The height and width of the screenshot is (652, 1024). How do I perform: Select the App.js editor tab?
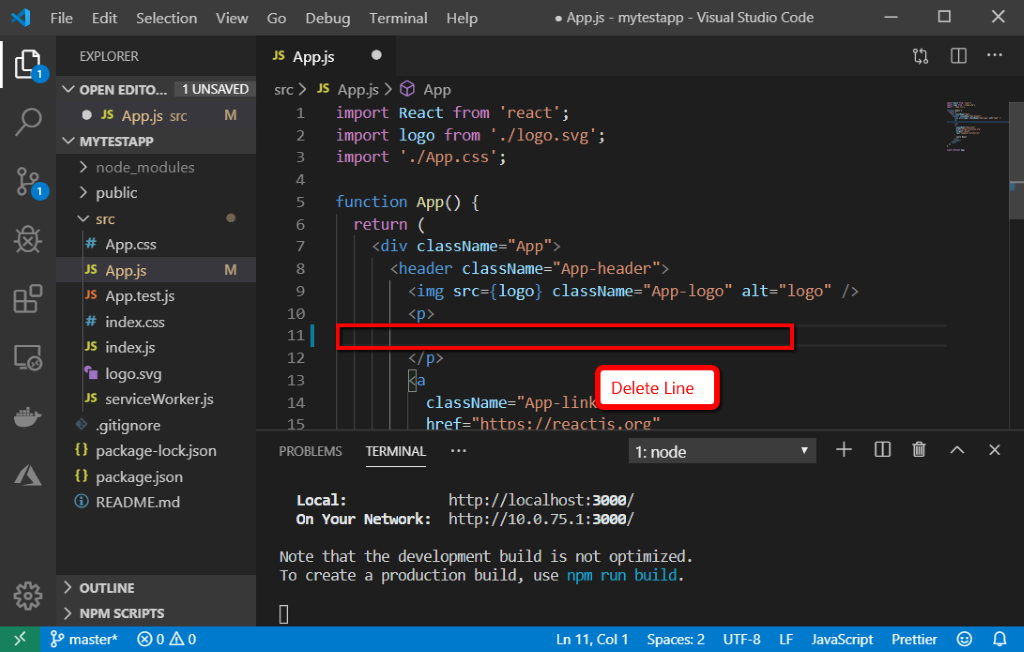(x=327, y=56)
